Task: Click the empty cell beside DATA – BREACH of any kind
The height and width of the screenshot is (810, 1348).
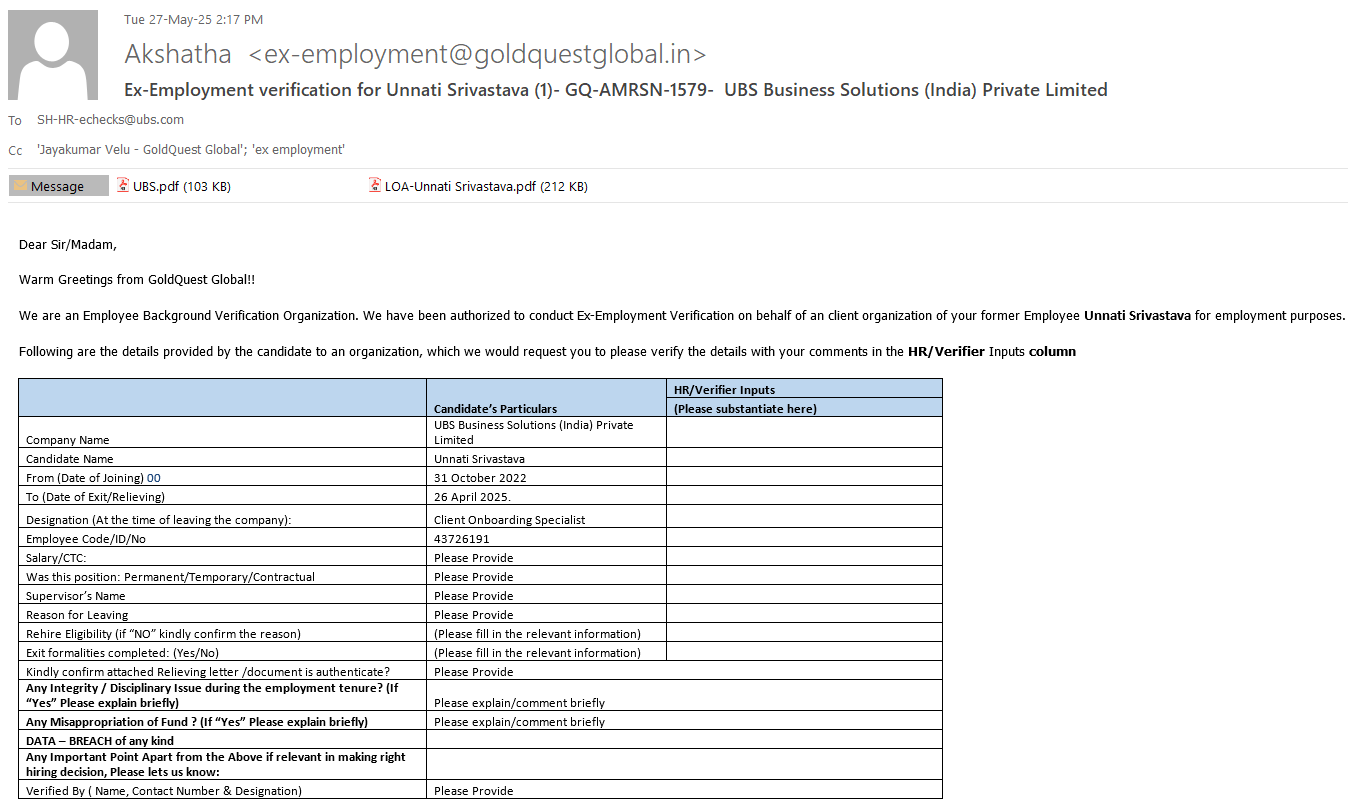Action: pos(684,740)
